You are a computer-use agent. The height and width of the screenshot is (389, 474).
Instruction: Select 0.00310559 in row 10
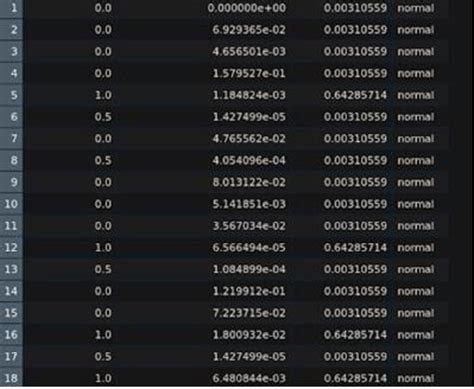pos(355,204)
